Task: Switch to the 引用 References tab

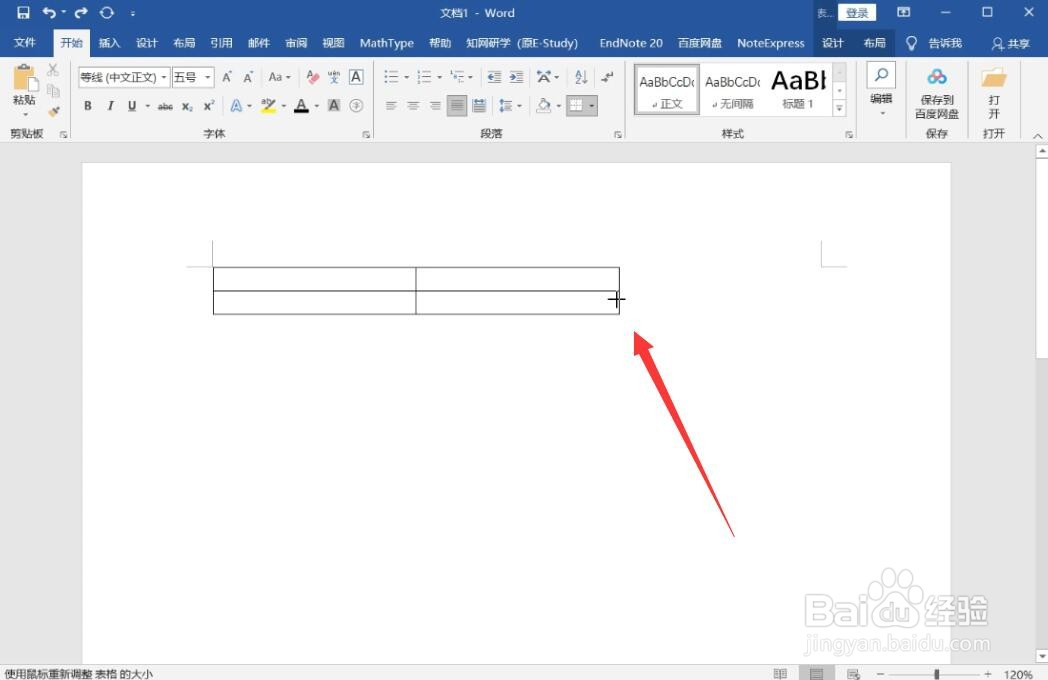Action: click(221, 43)
